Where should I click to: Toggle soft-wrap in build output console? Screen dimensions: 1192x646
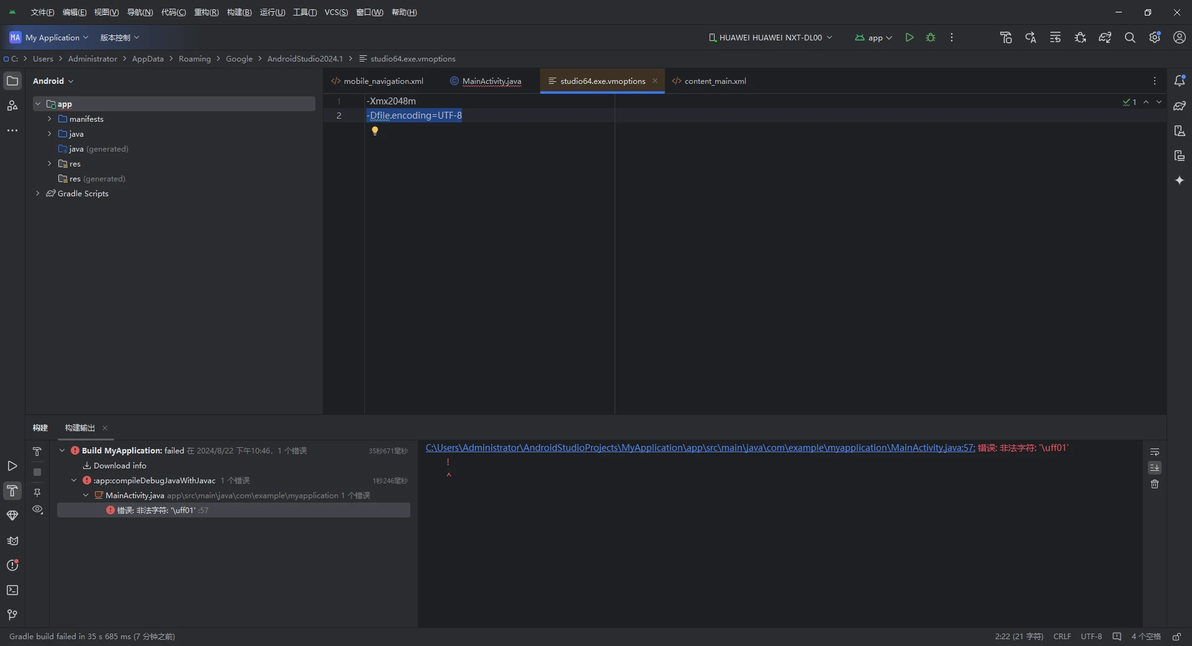click(x=1155, y=451)
